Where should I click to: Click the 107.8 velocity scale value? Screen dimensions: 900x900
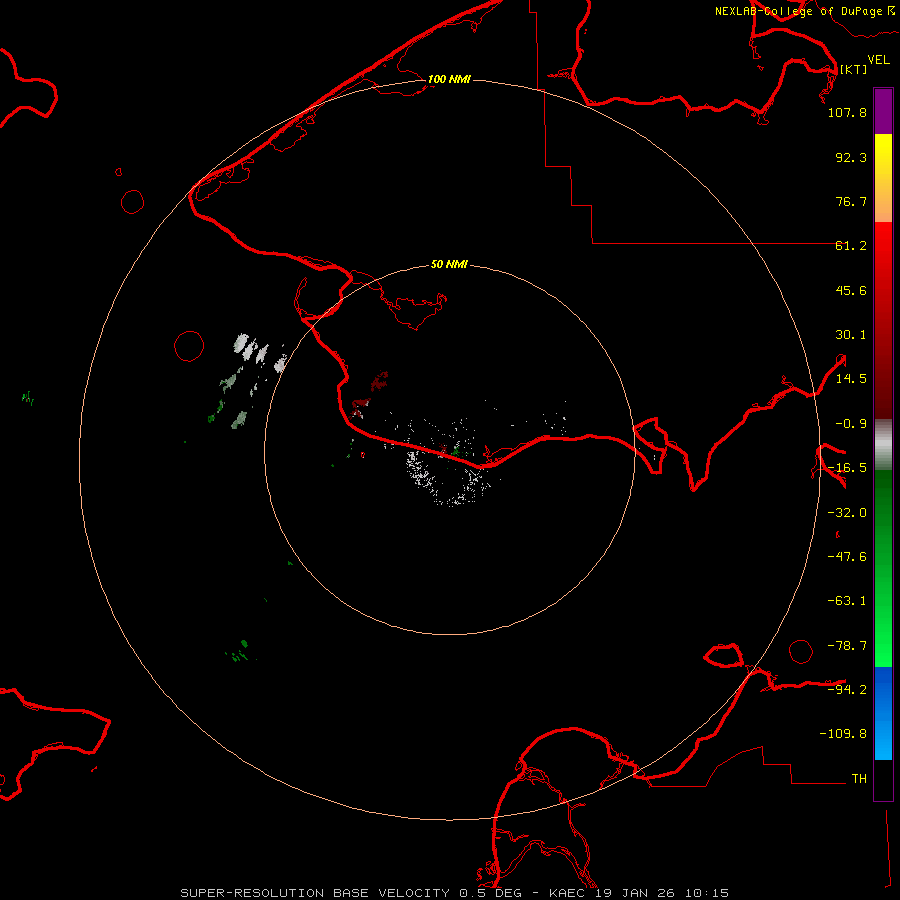tap(847, 112)
